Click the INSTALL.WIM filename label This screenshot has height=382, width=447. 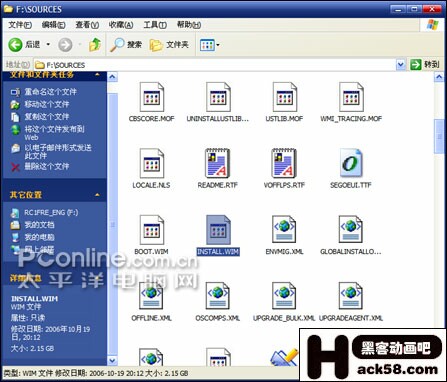point(218,252)
